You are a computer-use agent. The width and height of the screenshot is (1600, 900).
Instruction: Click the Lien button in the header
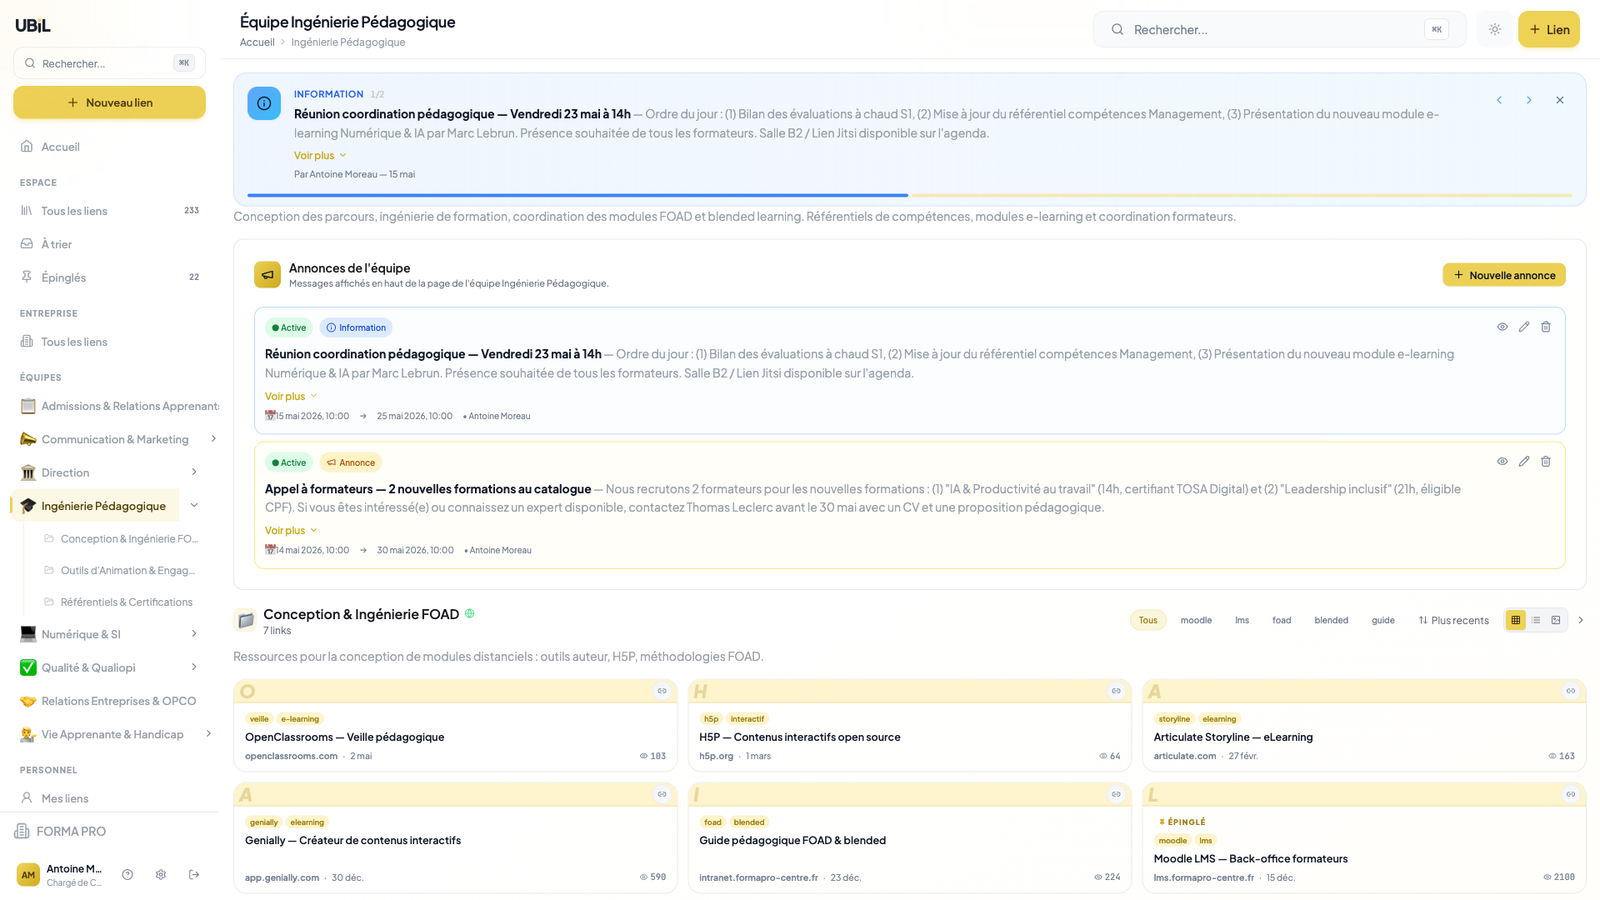tap(1549, 29)
